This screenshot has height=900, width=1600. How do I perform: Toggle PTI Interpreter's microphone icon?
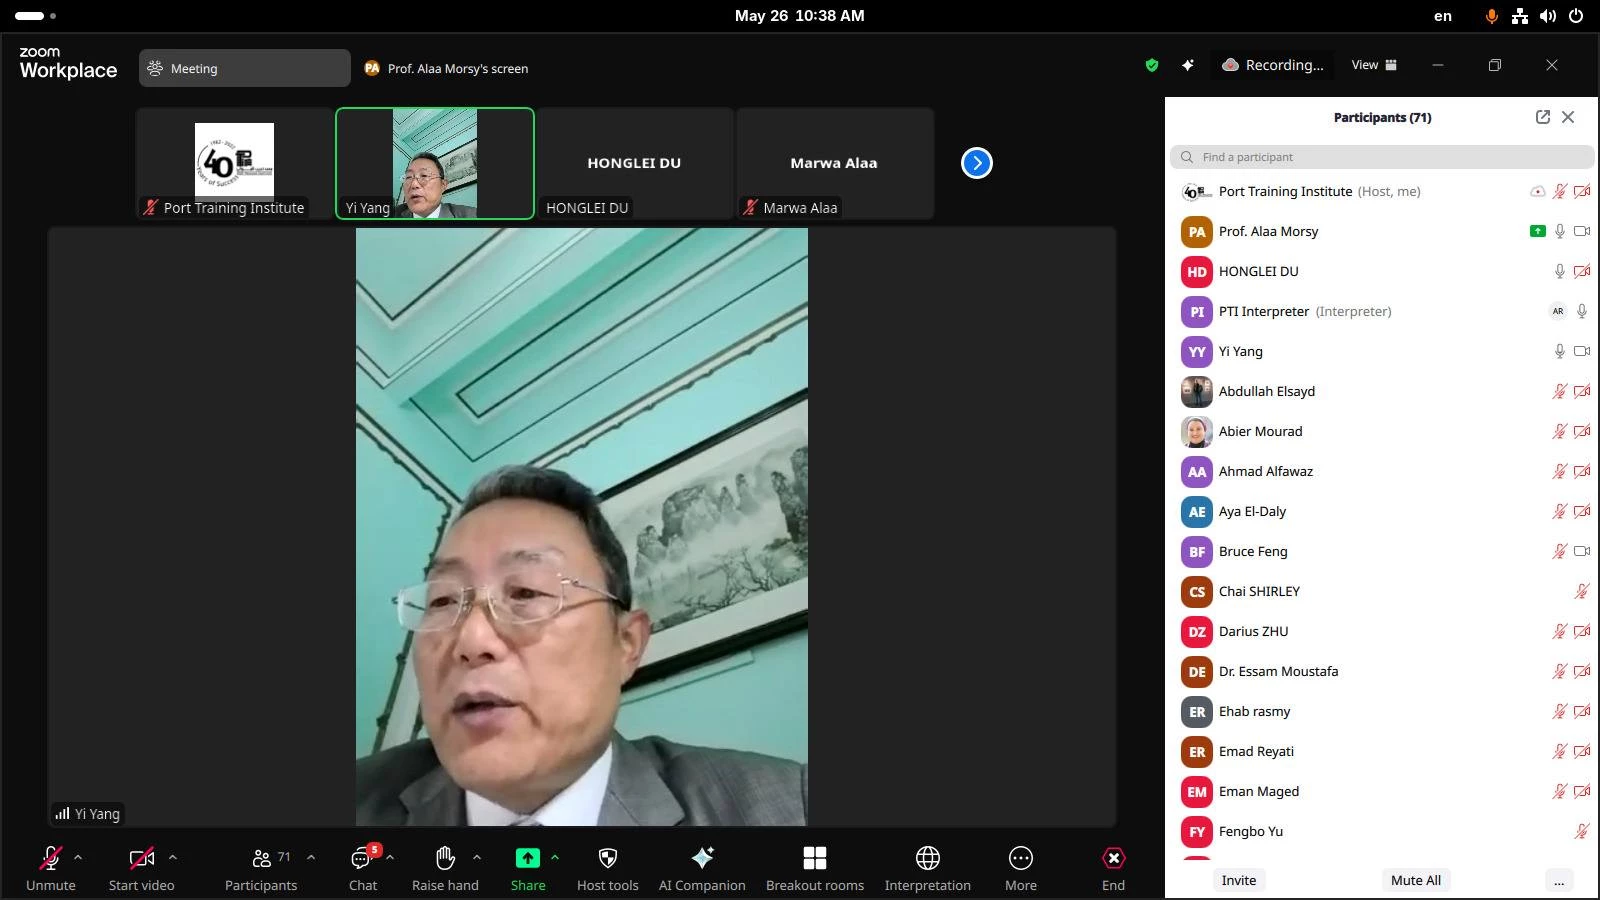[x=1582, y=311]
